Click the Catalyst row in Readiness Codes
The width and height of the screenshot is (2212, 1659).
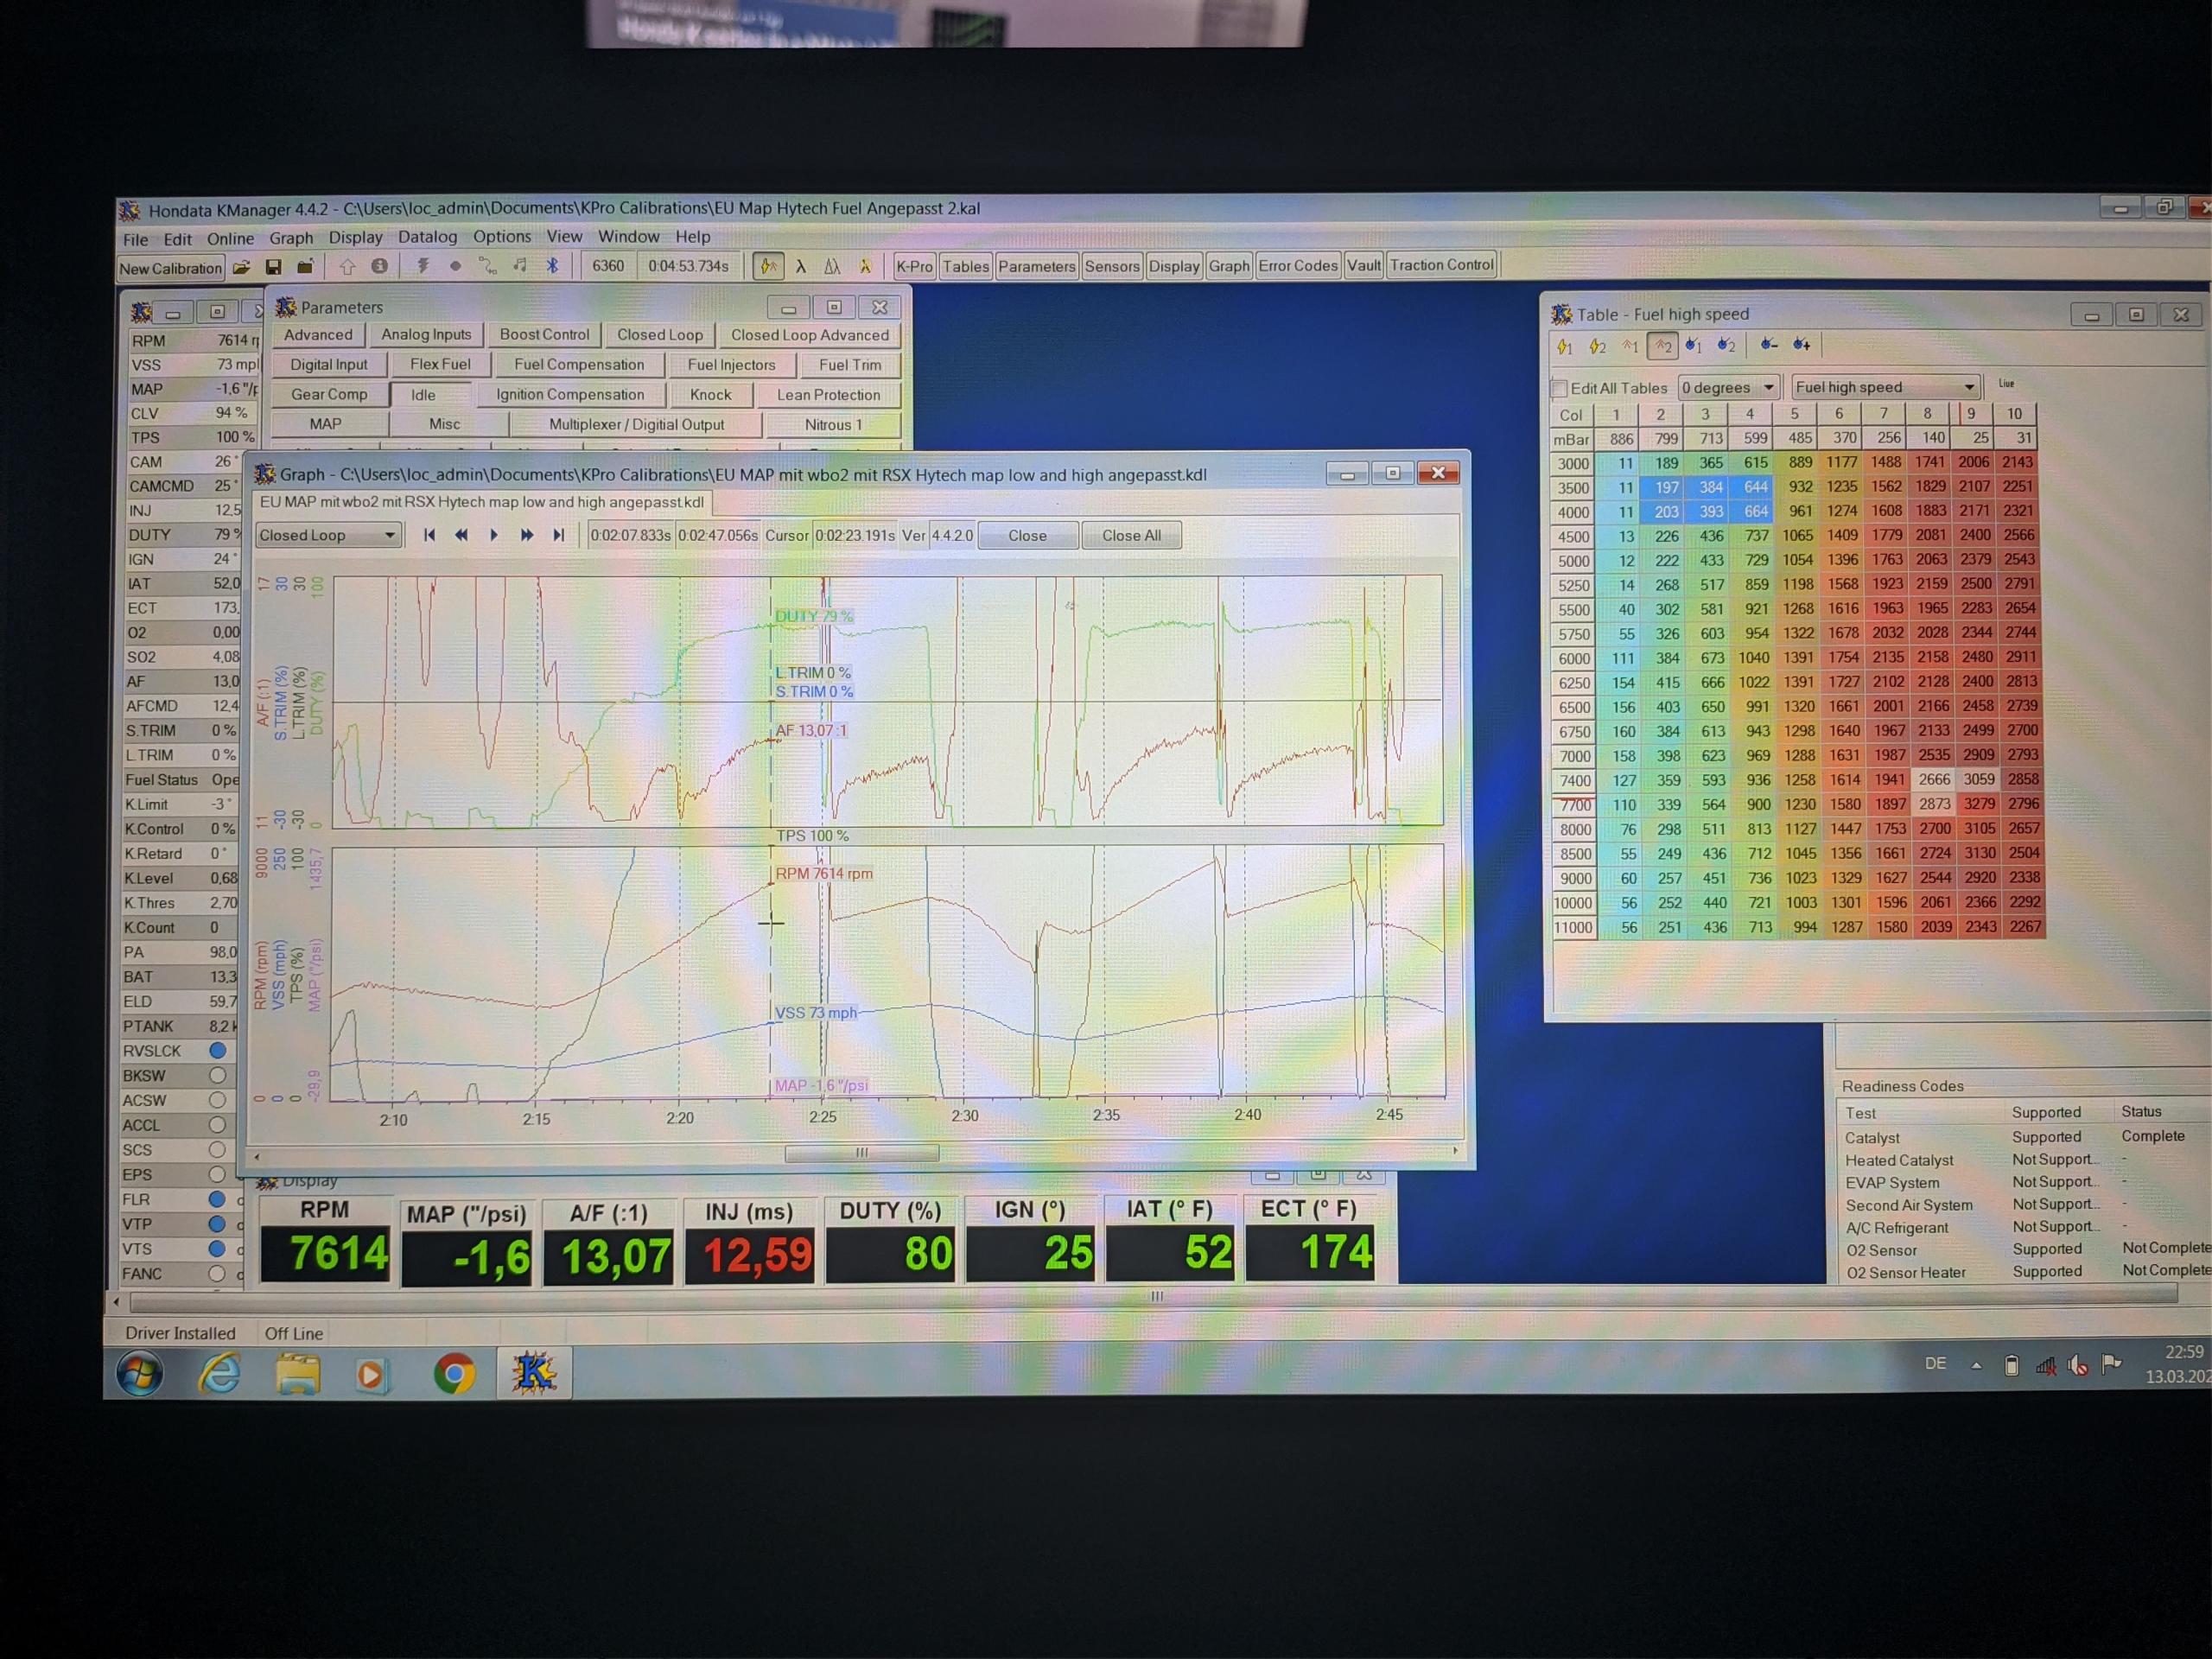point(2025,1137)
